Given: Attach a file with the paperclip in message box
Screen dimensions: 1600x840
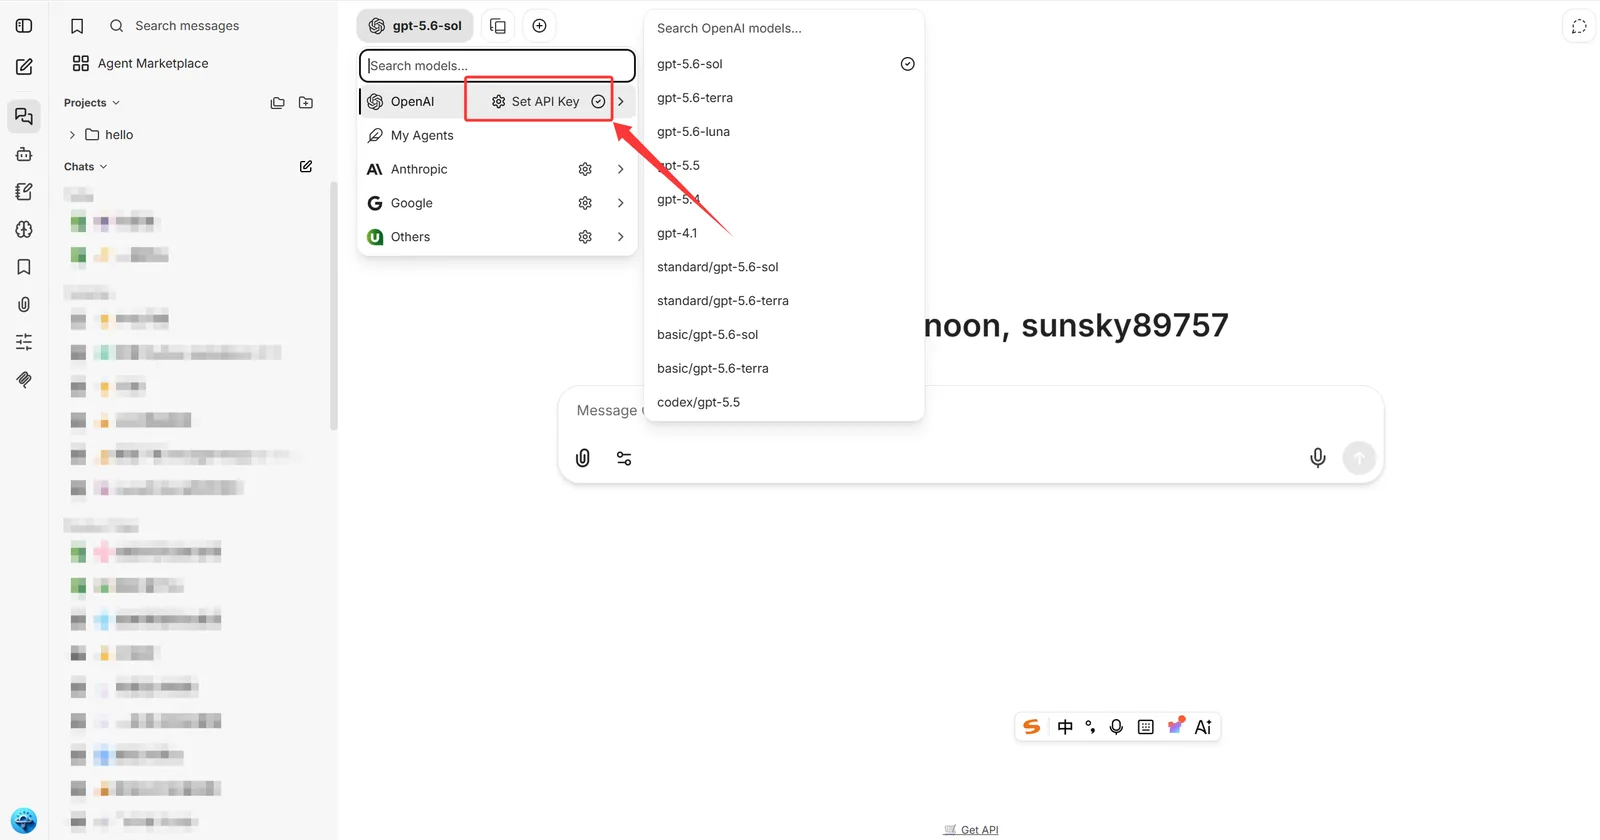Looking at the screenshot, I should 583,458.
